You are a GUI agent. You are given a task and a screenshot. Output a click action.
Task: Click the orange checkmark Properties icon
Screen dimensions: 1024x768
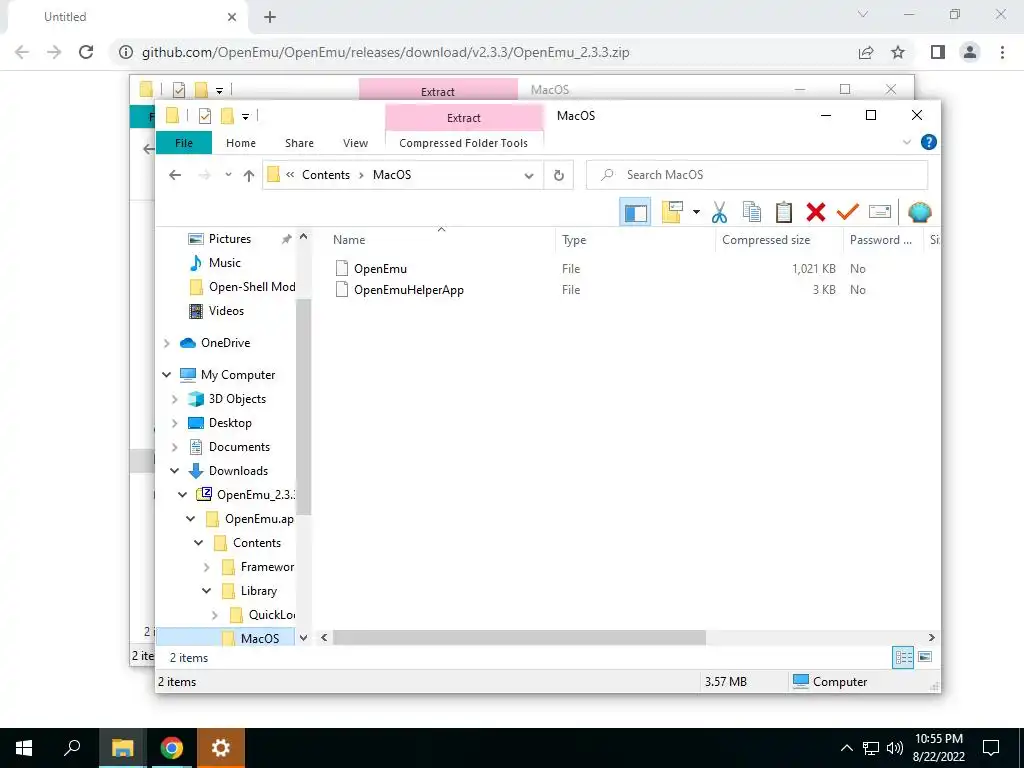[x=848, y=212]
